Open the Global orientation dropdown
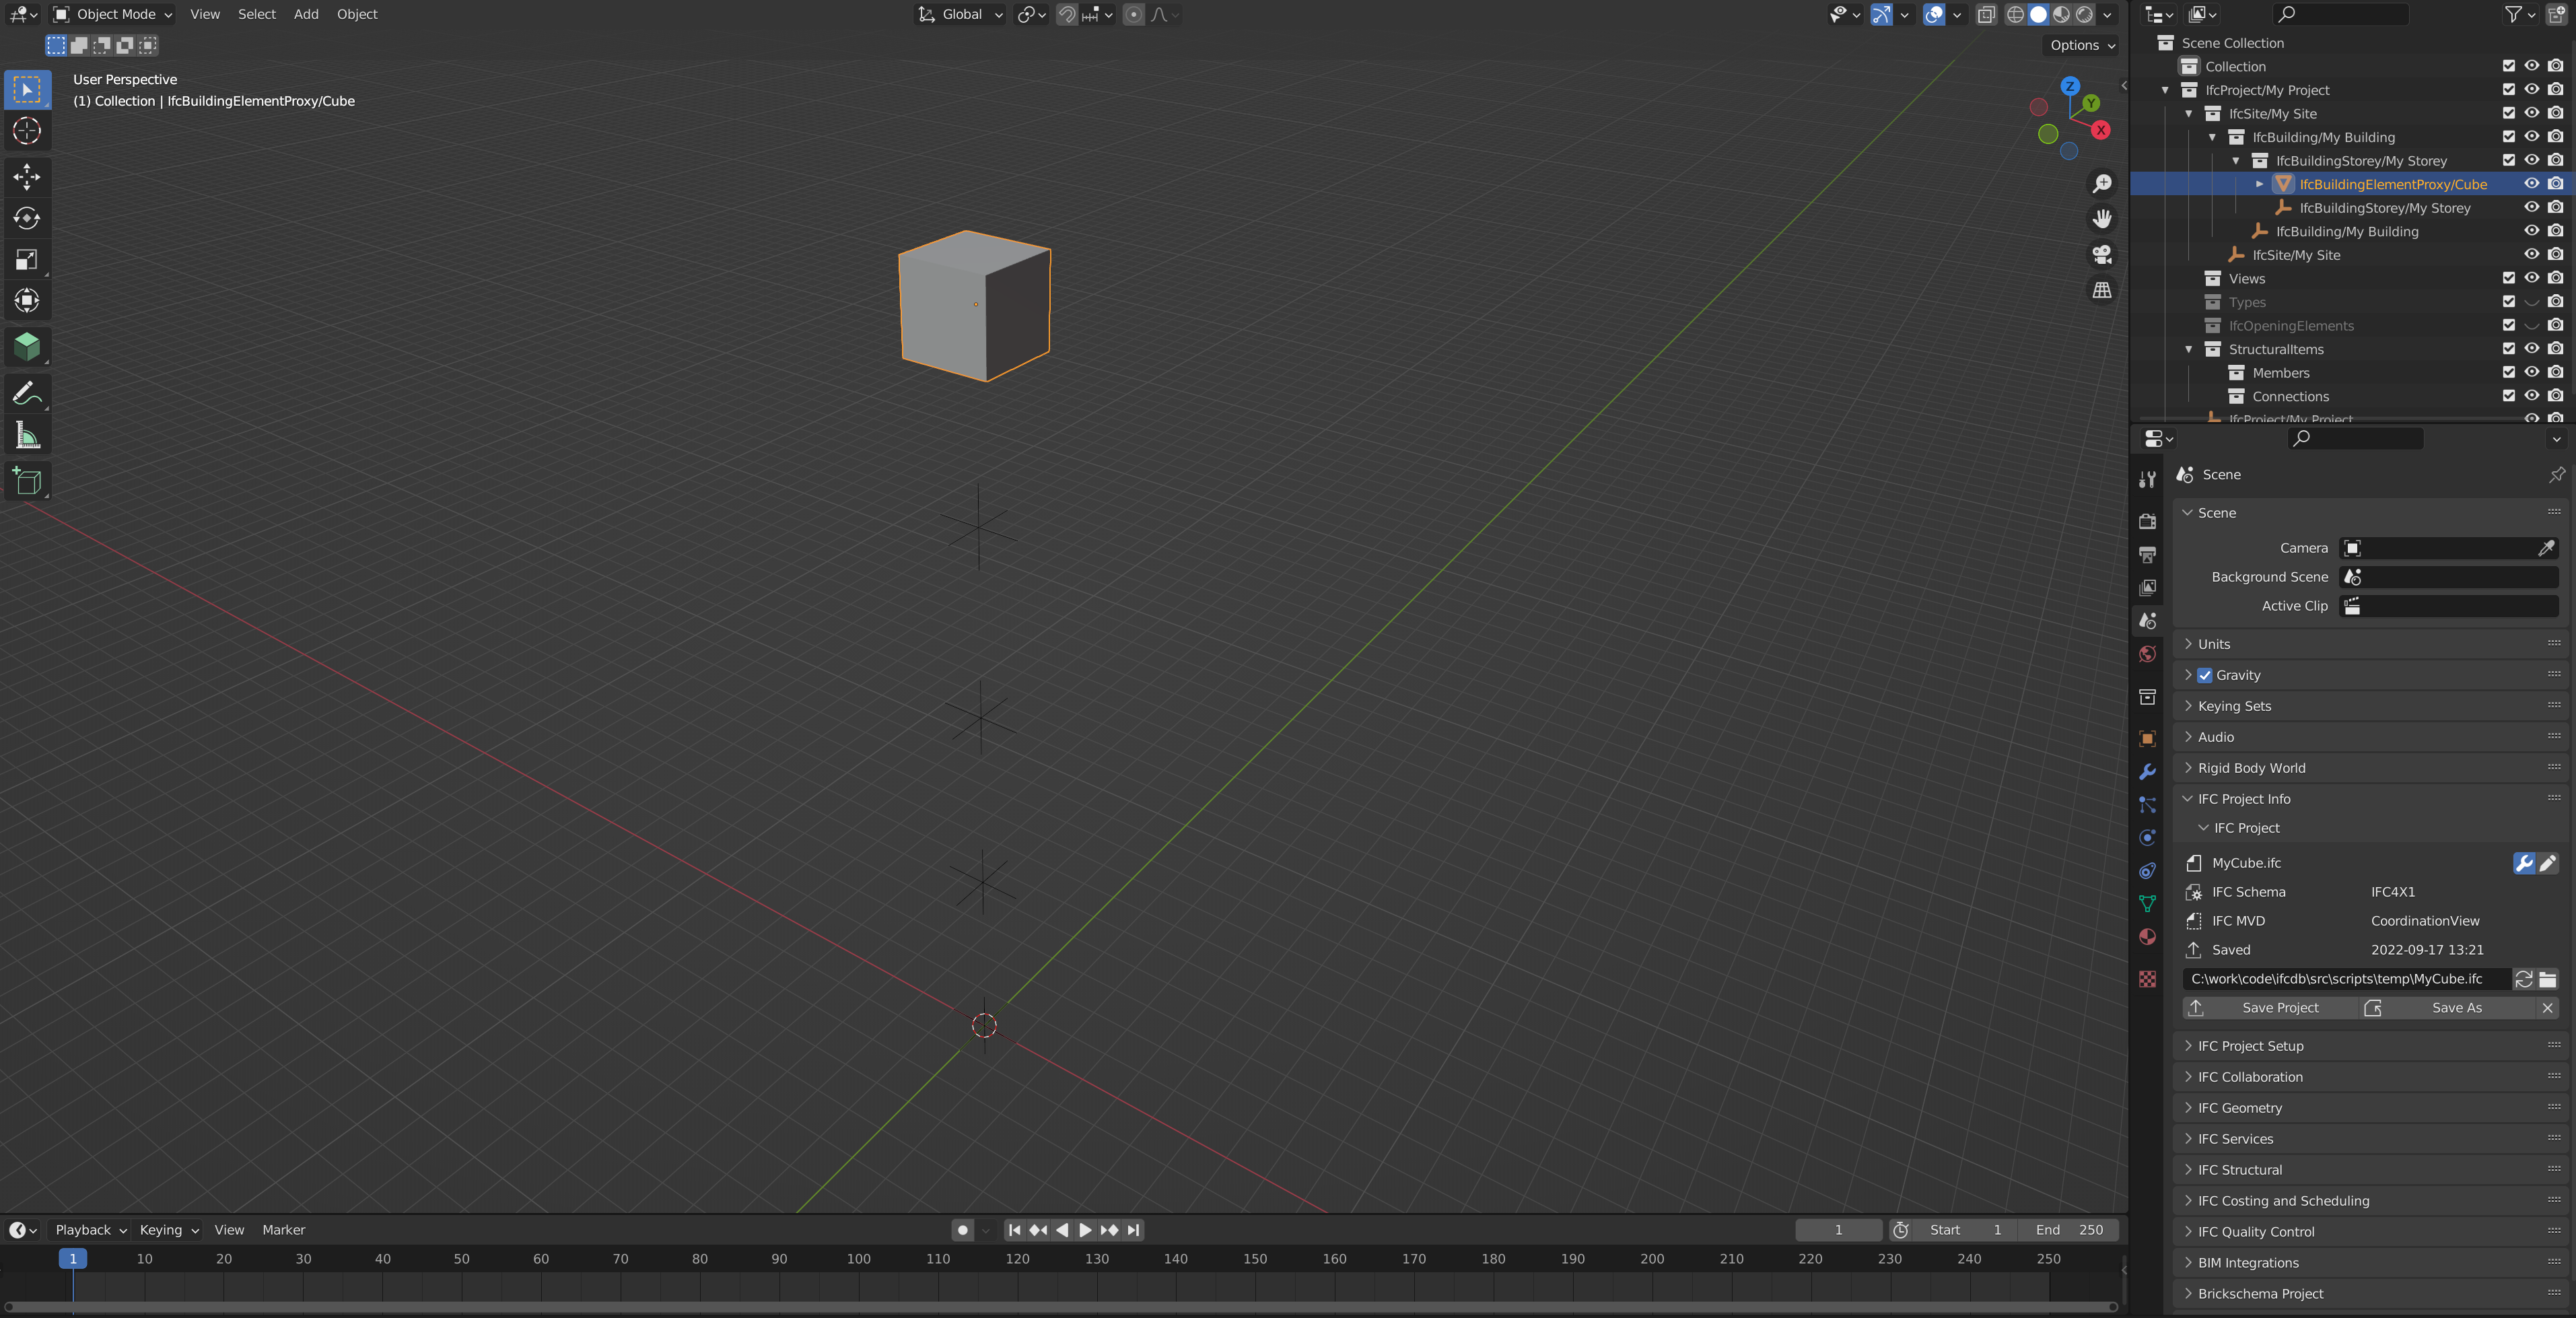This screenshot has height=1318, width=2576. point(961,14)
